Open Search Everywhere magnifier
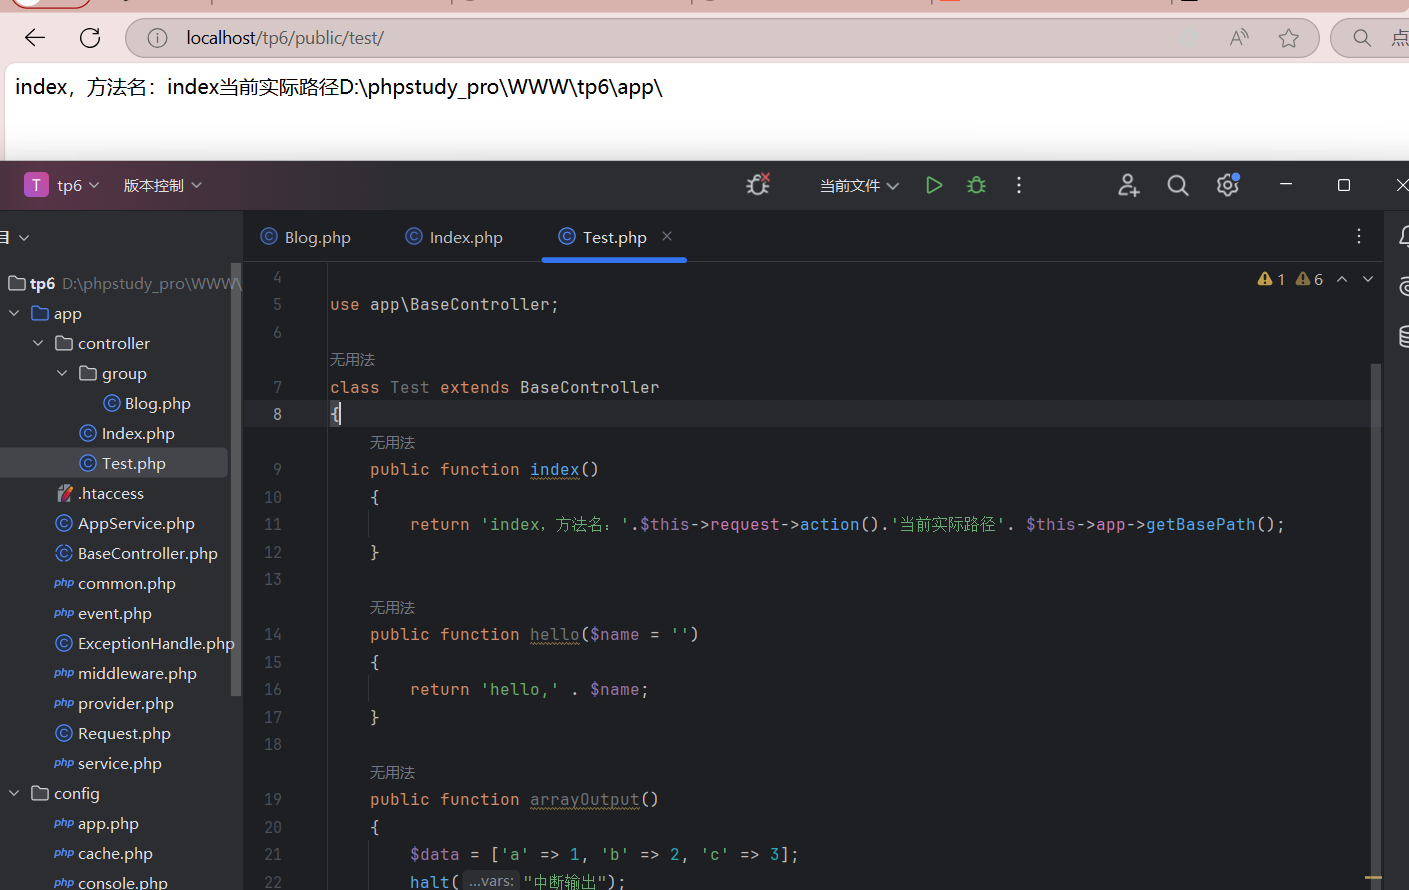 (1177, 185)
